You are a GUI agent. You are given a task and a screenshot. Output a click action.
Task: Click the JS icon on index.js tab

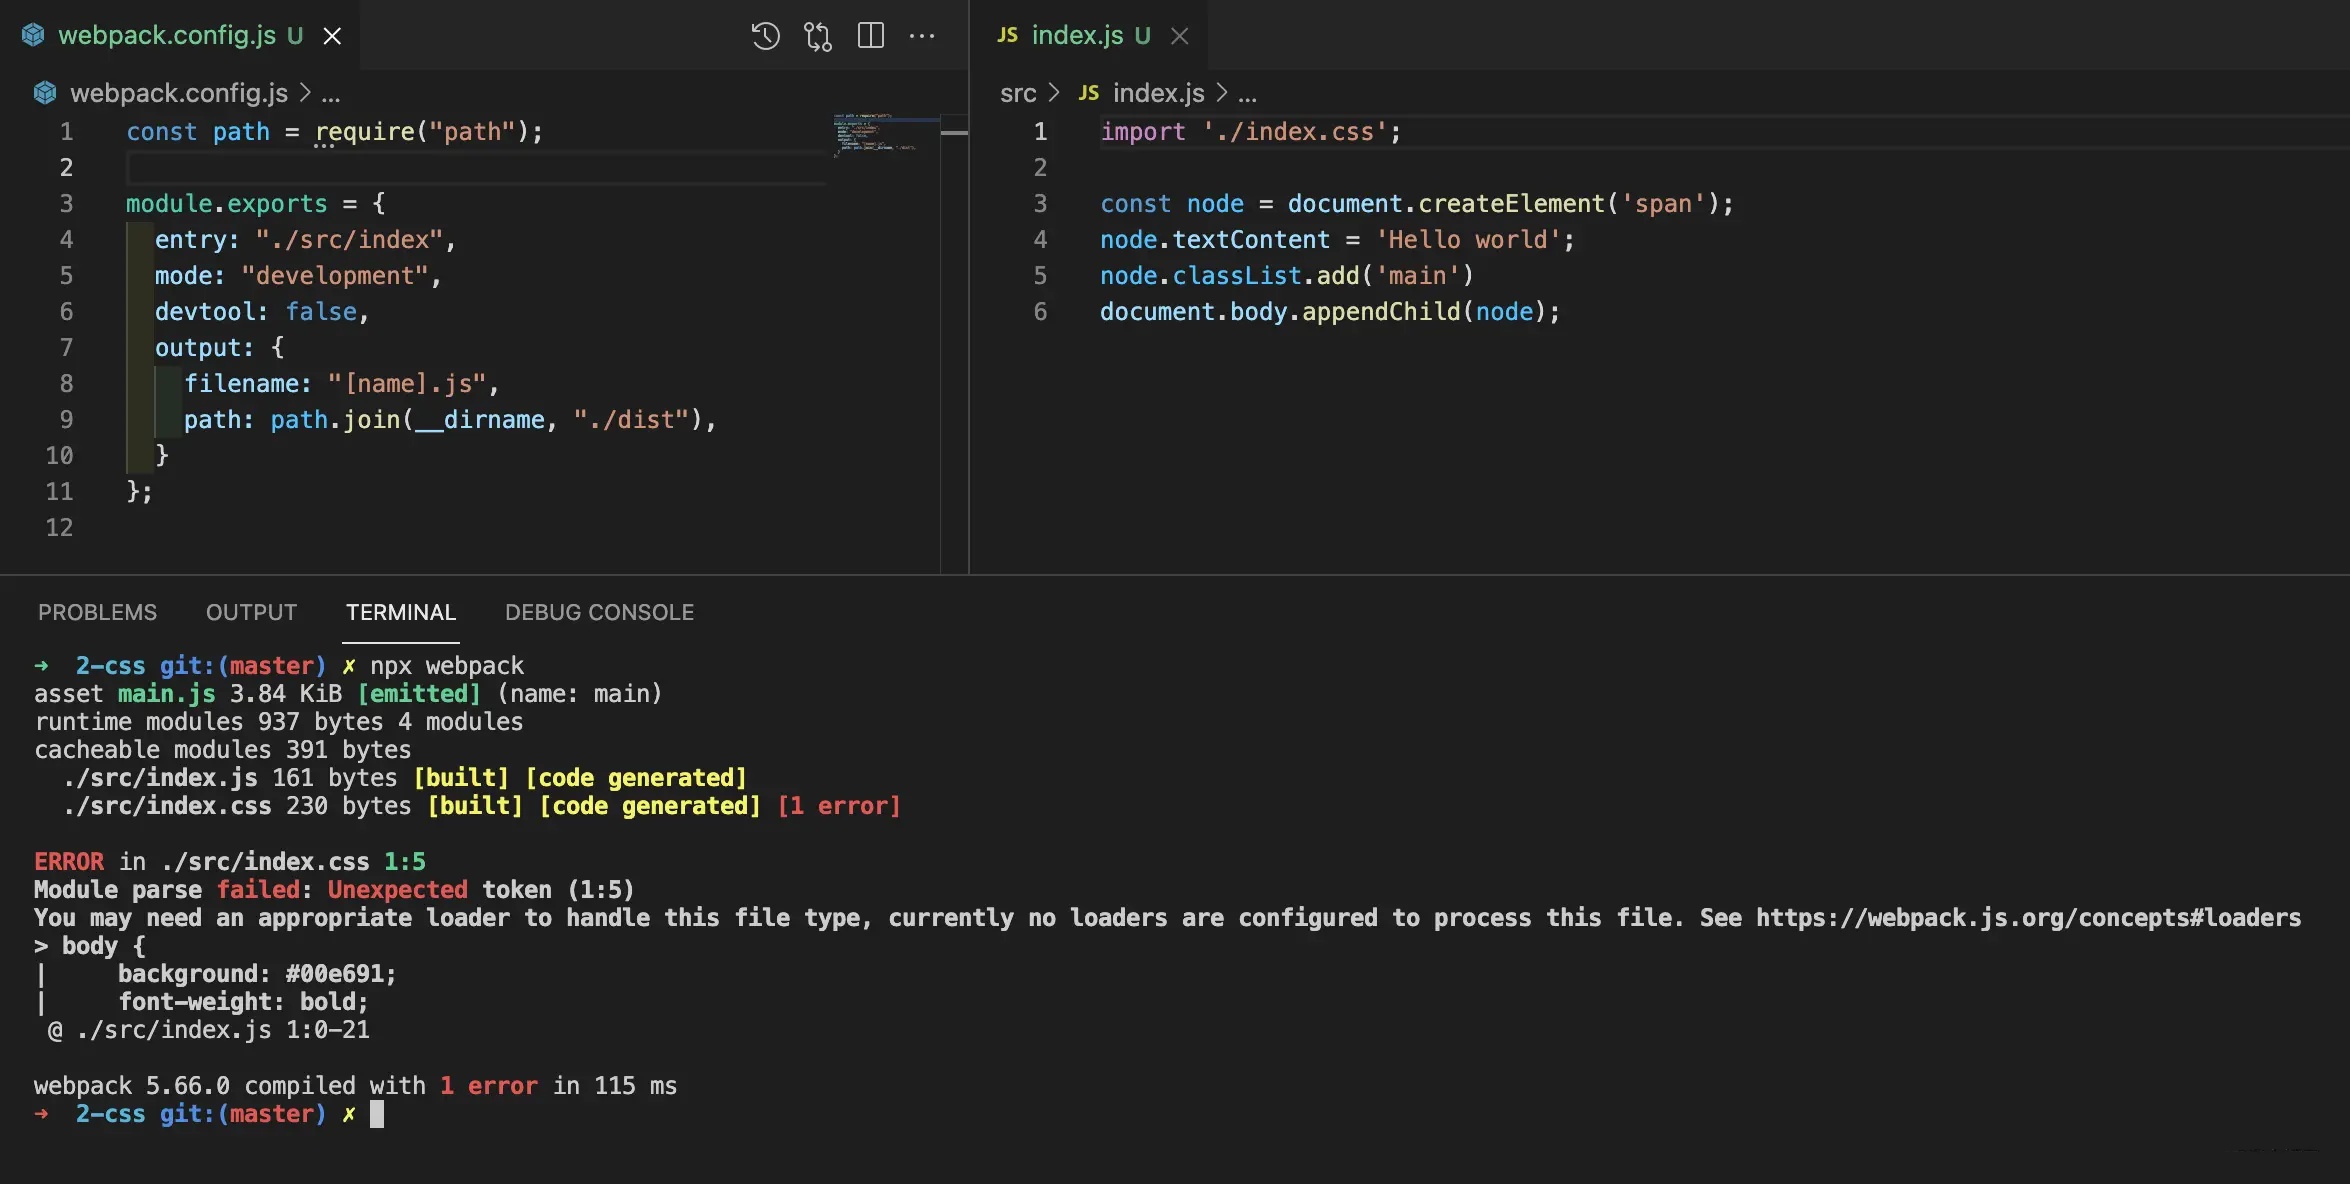pyautogui.click(x=1007, y=36)
